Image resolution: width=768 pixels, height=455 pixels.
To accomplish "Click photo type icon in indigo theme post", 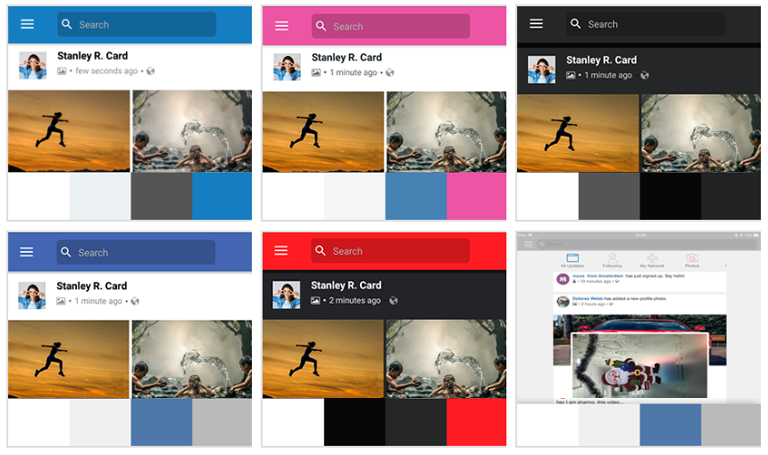I will point(61,301).
